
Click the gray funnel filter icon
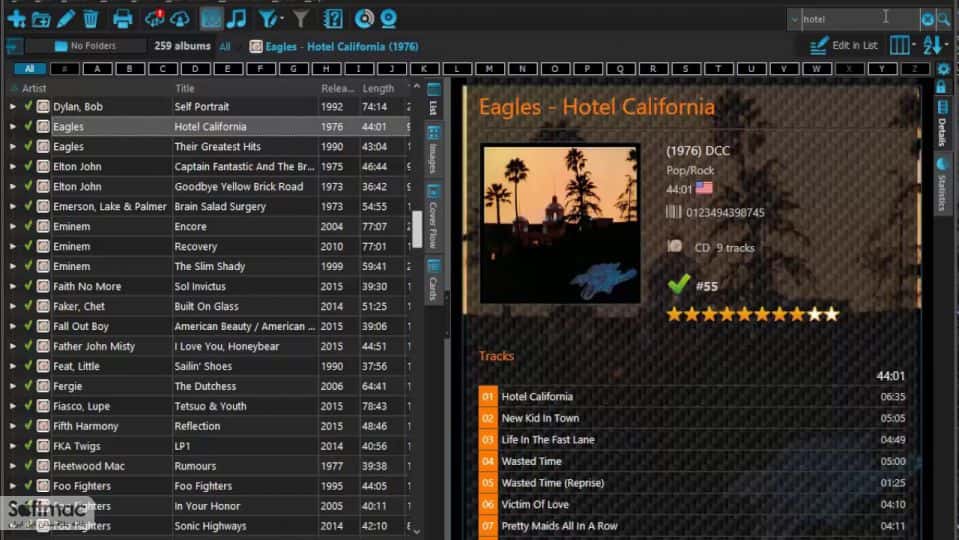pyautogui.click(x=300, y=19)
